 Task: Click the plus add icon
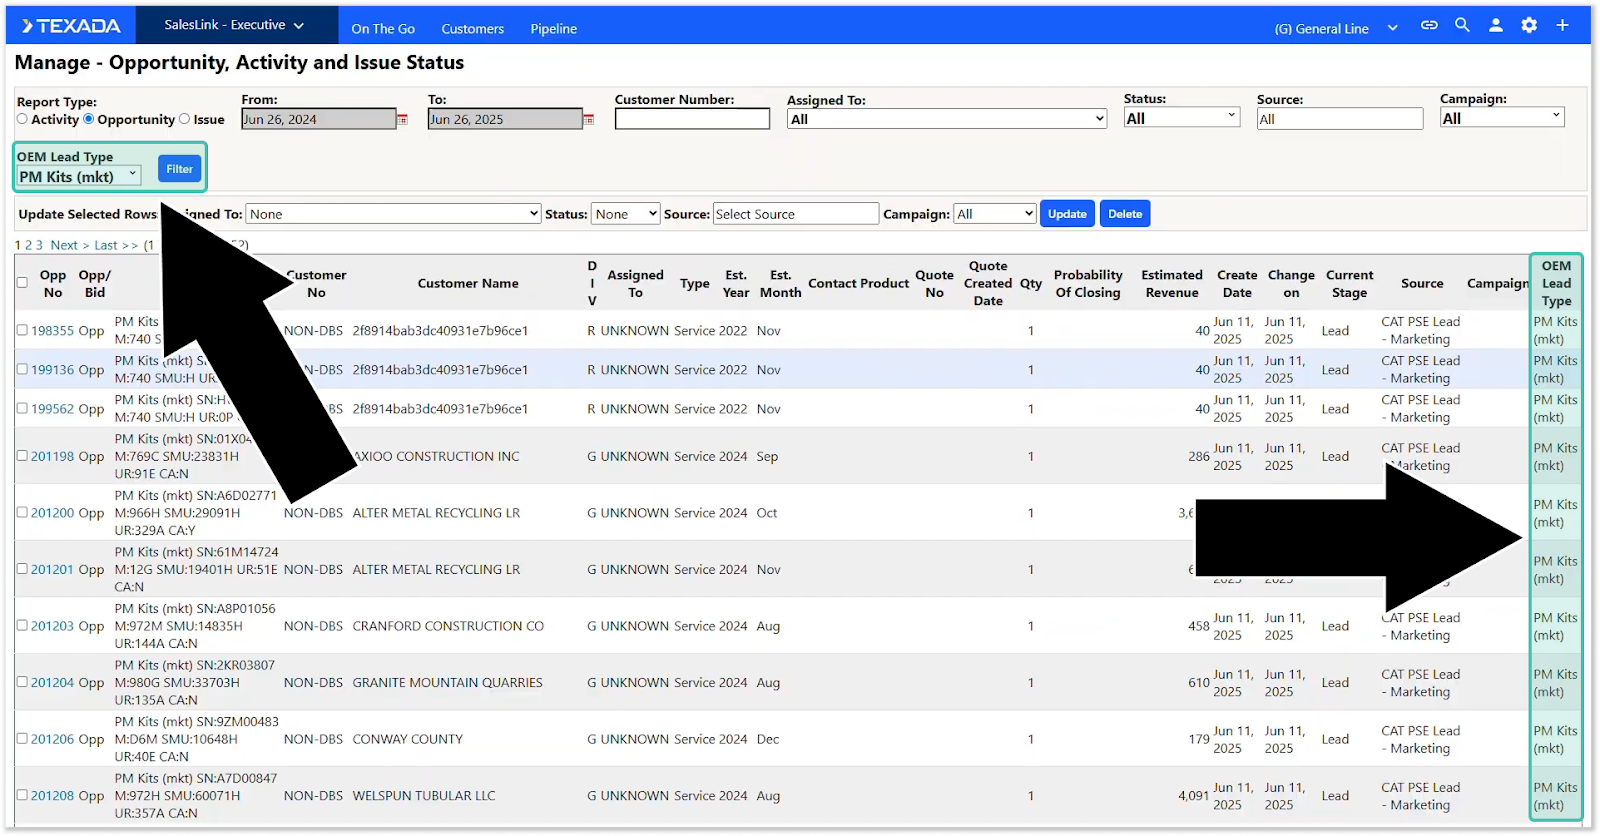pos(1562,25)
